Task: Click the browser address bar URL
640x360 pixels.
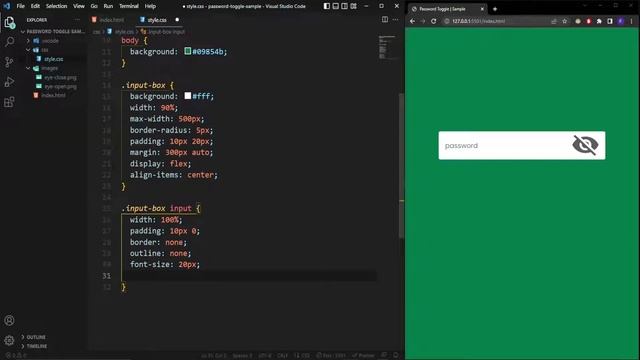Action: [478, 21]
